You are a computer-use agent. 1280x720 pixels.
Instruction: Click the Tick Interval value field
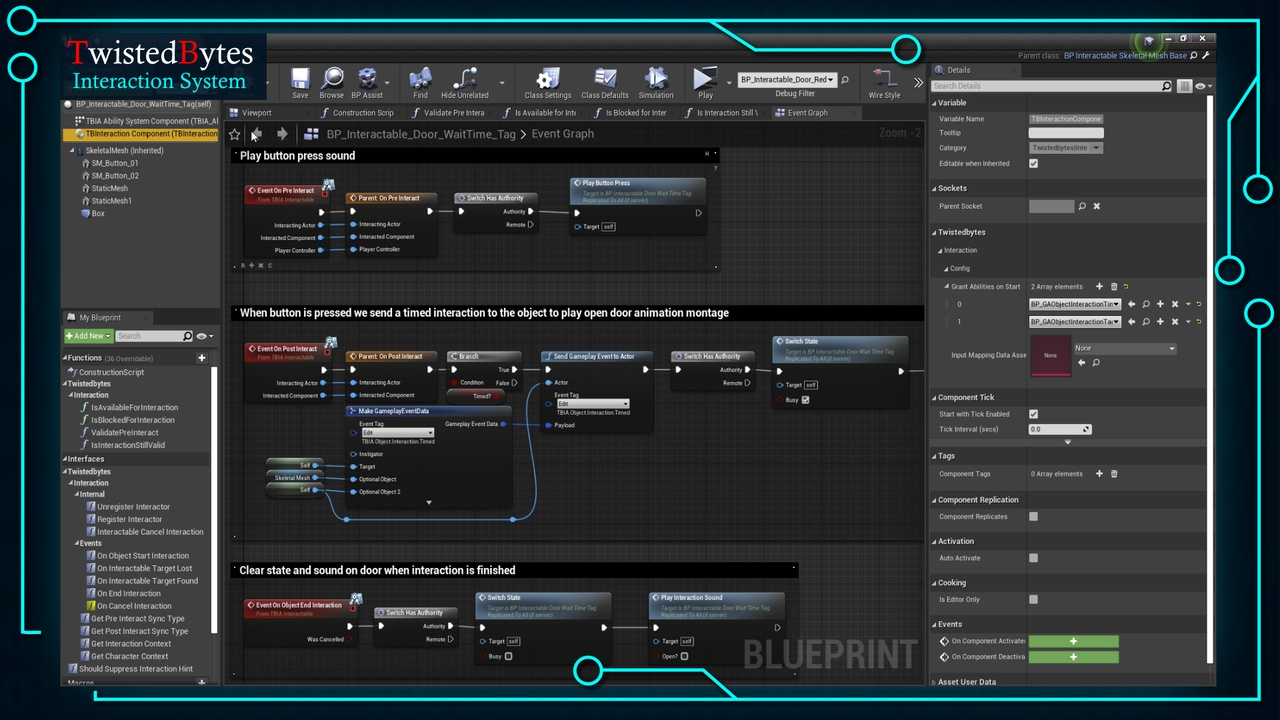pos(1059,429)
